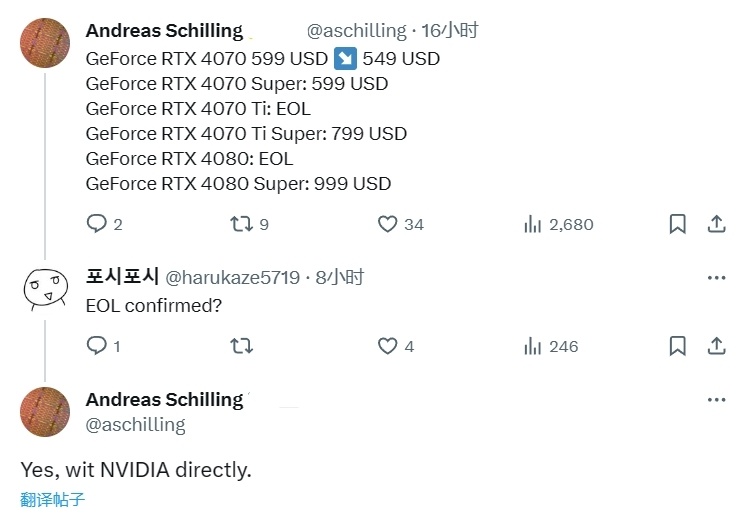Like the 'EOL confirmed?' reply

click(388, 346)
